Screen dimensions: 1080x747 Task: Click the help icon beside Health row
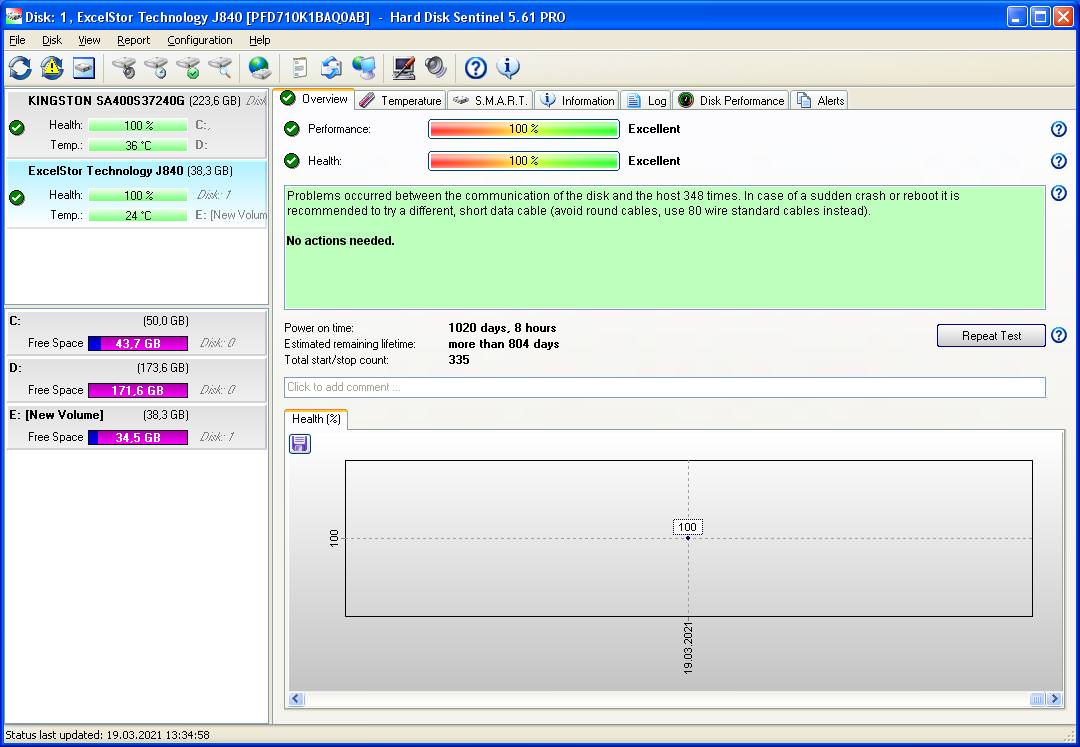1059,160
